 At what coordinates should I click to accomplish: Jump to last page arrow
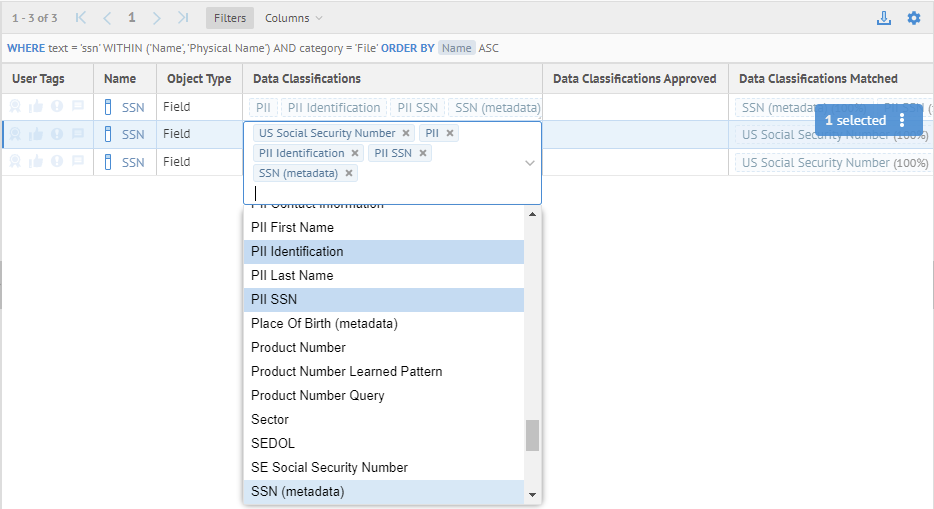coord(183,18)
